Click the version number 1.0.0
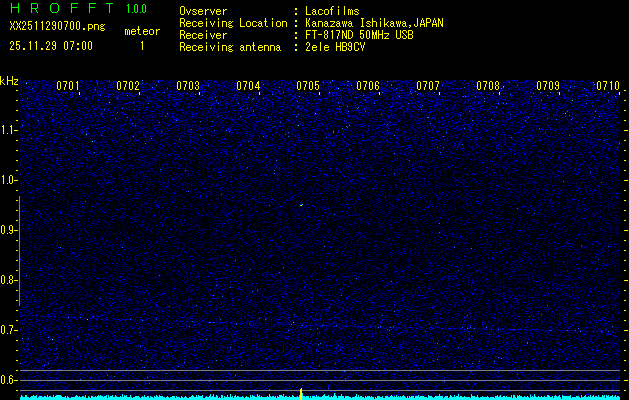Image resolution: width=629 pixels, height=400 pixels. pos(136,9)
